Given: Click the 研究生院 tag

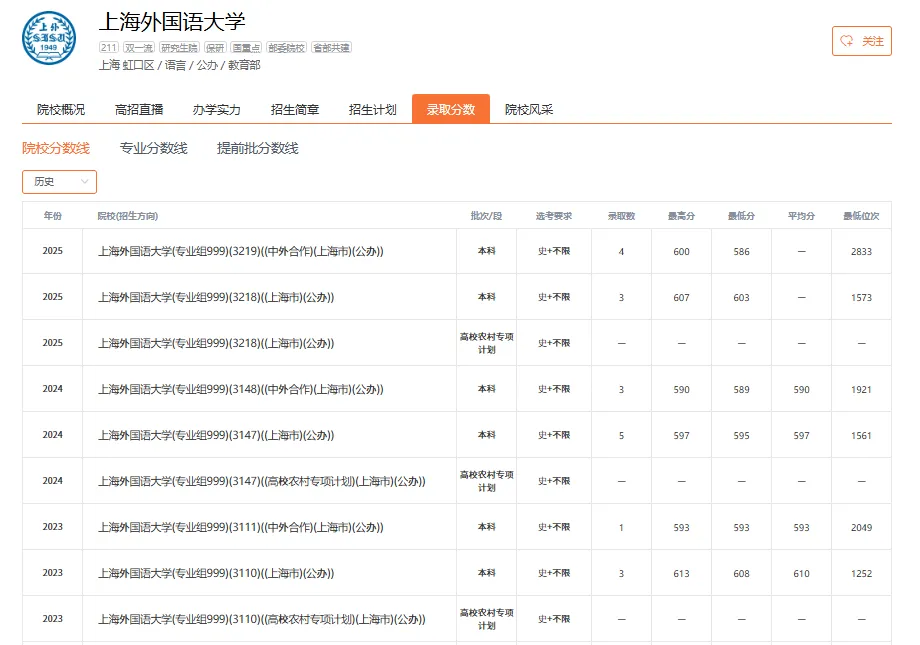Looking at the screenshot, I should [179, 48].
